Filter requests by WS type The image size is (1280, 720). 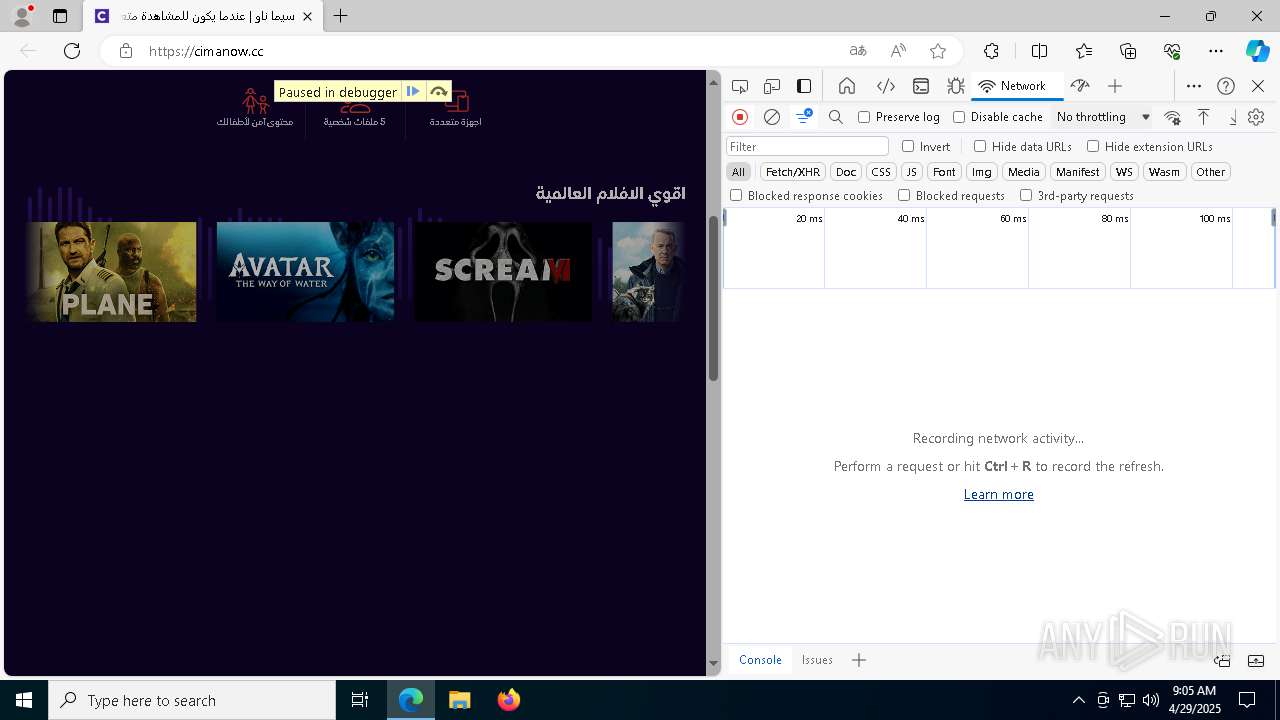1124,172
